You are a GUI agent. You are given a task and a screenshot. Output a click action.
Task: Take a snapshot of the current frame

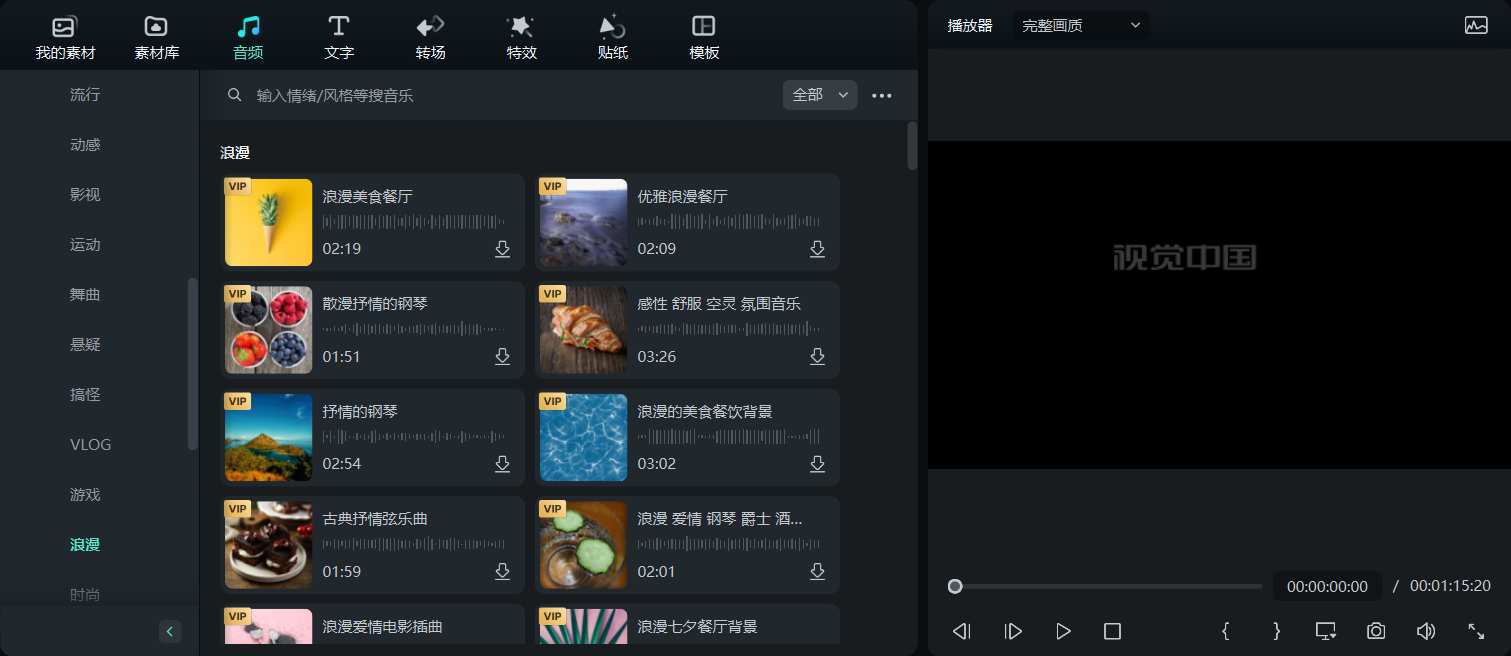pyautogui.click(x=1375, y=631)
